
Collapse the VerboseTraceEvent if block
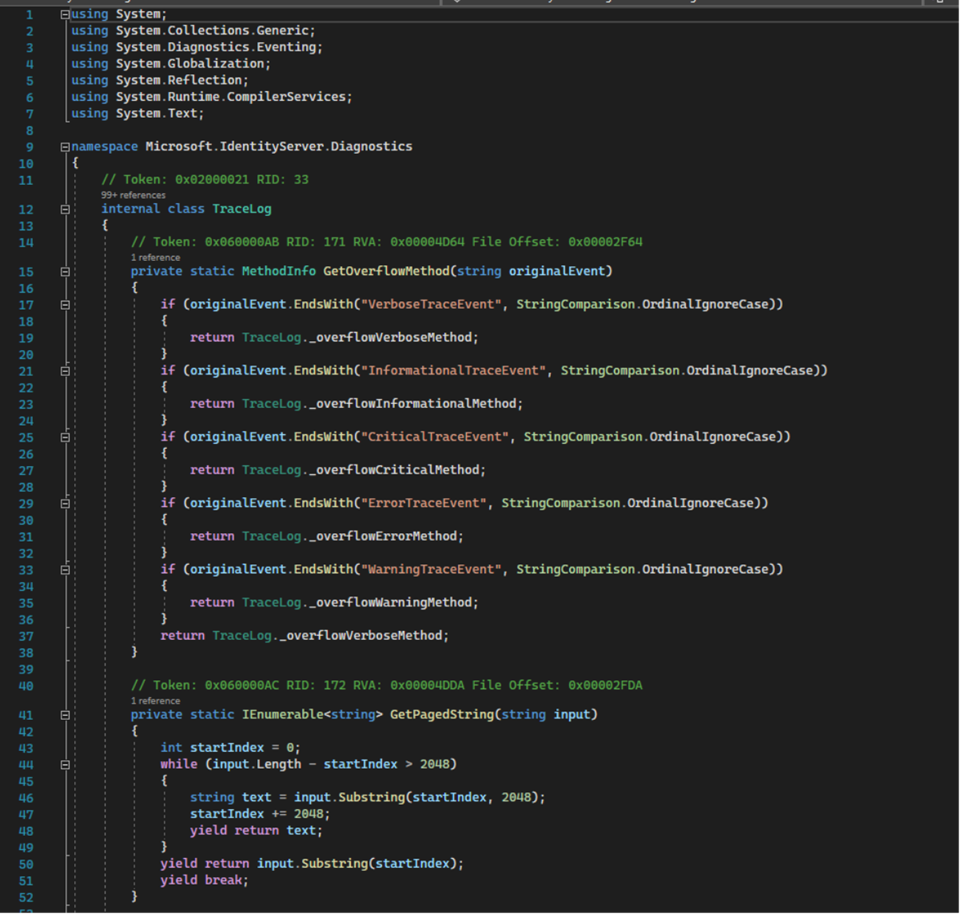(x=64, y=304)
